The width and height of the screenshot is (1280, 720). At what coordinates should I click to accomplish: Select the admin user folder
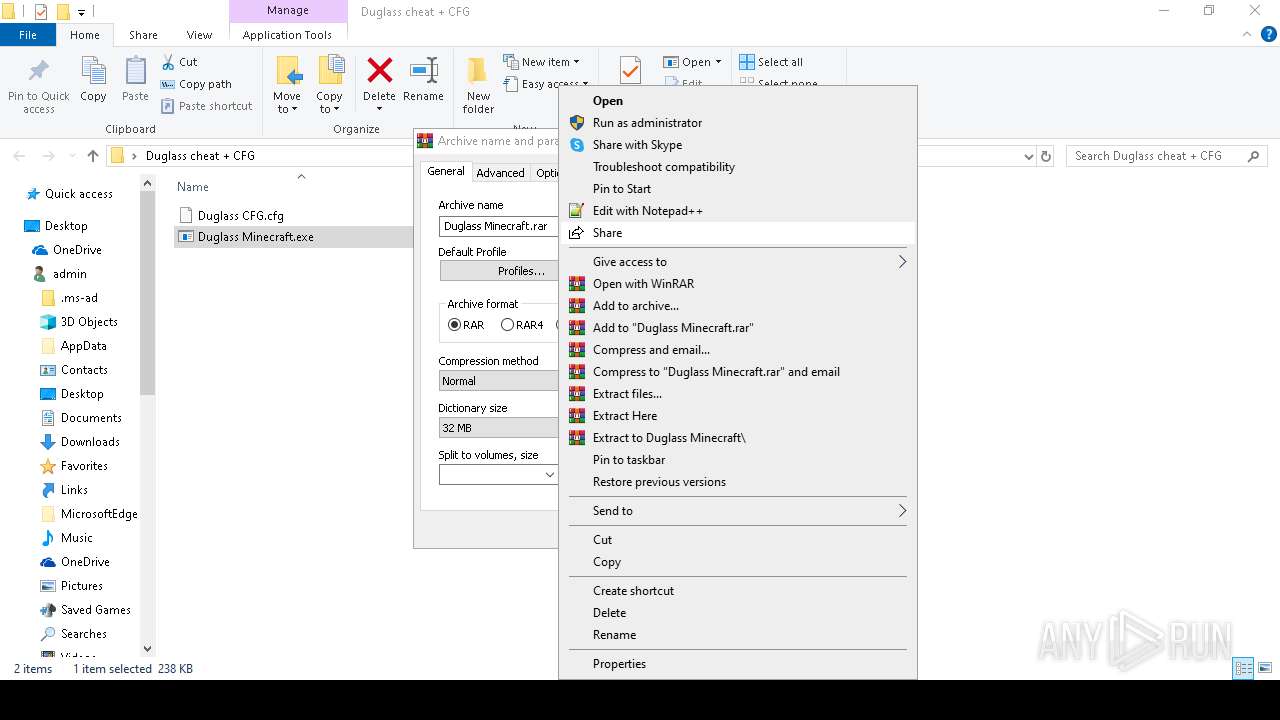[69, 274]
